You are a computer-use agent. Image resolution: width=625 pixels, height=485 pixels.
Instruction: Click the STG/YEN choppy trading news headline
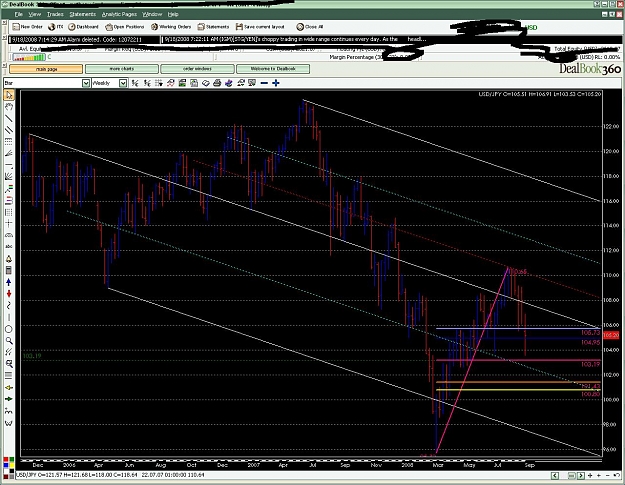295,39
